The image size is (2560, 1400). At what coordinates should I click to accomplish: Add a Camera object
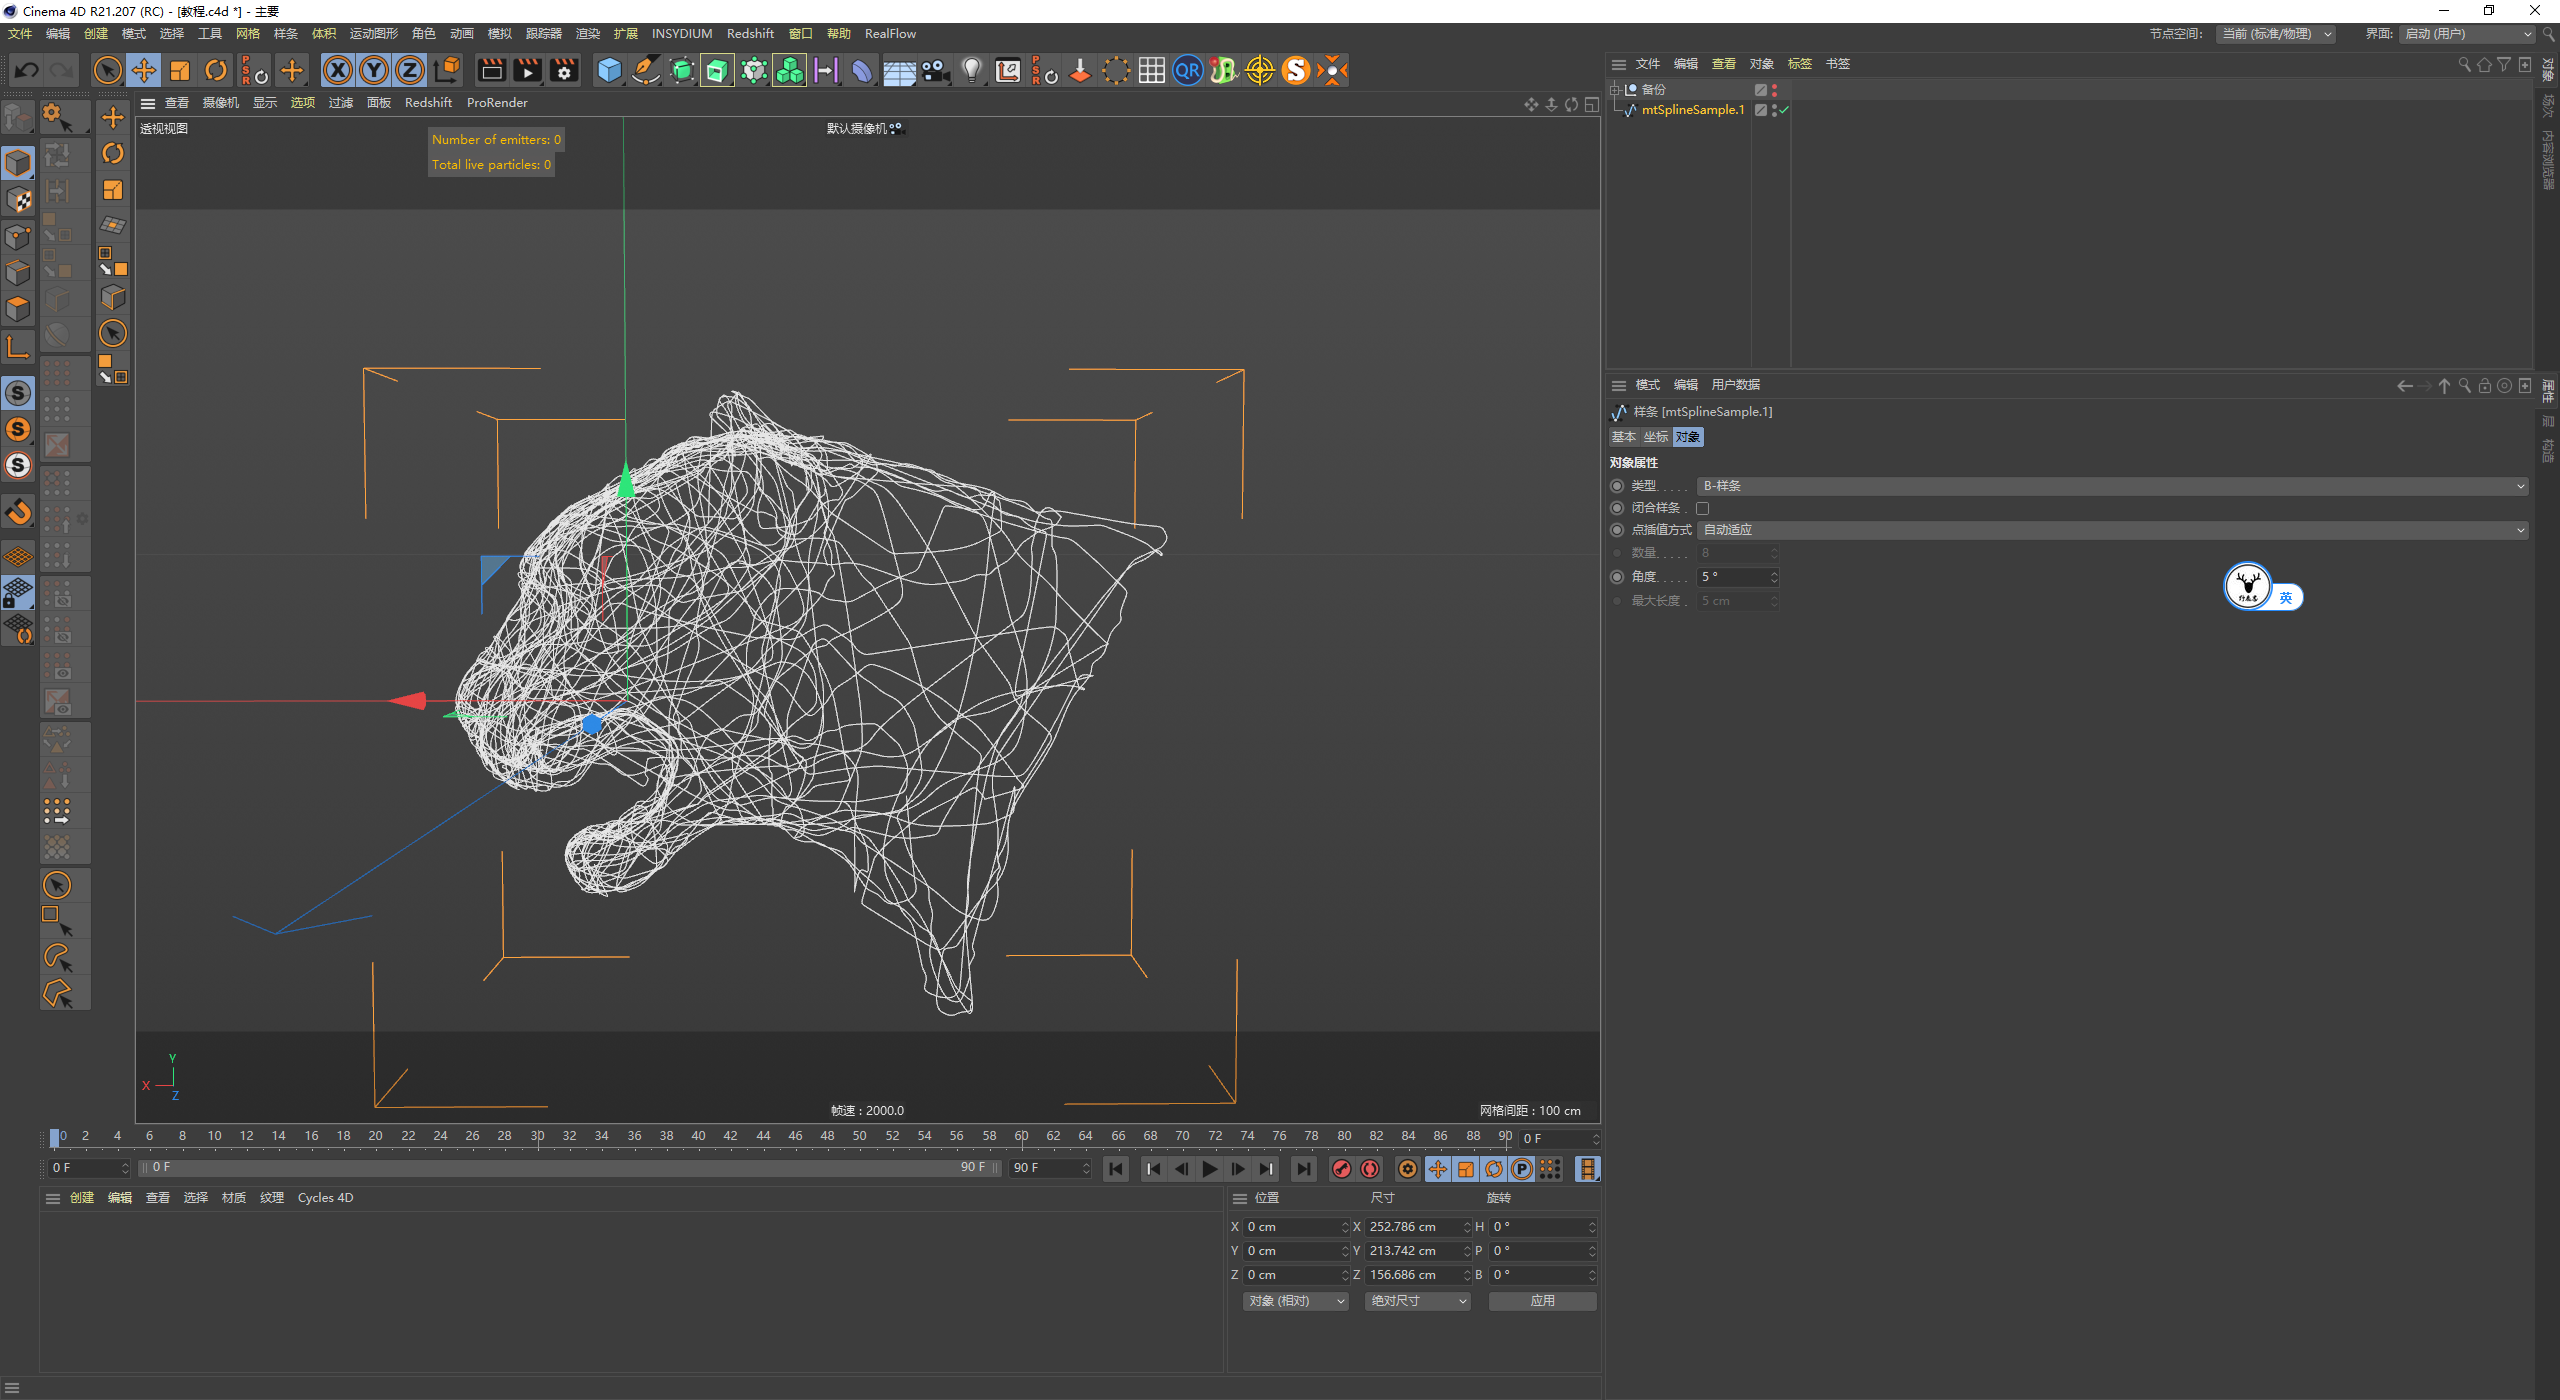coord(935,70)
